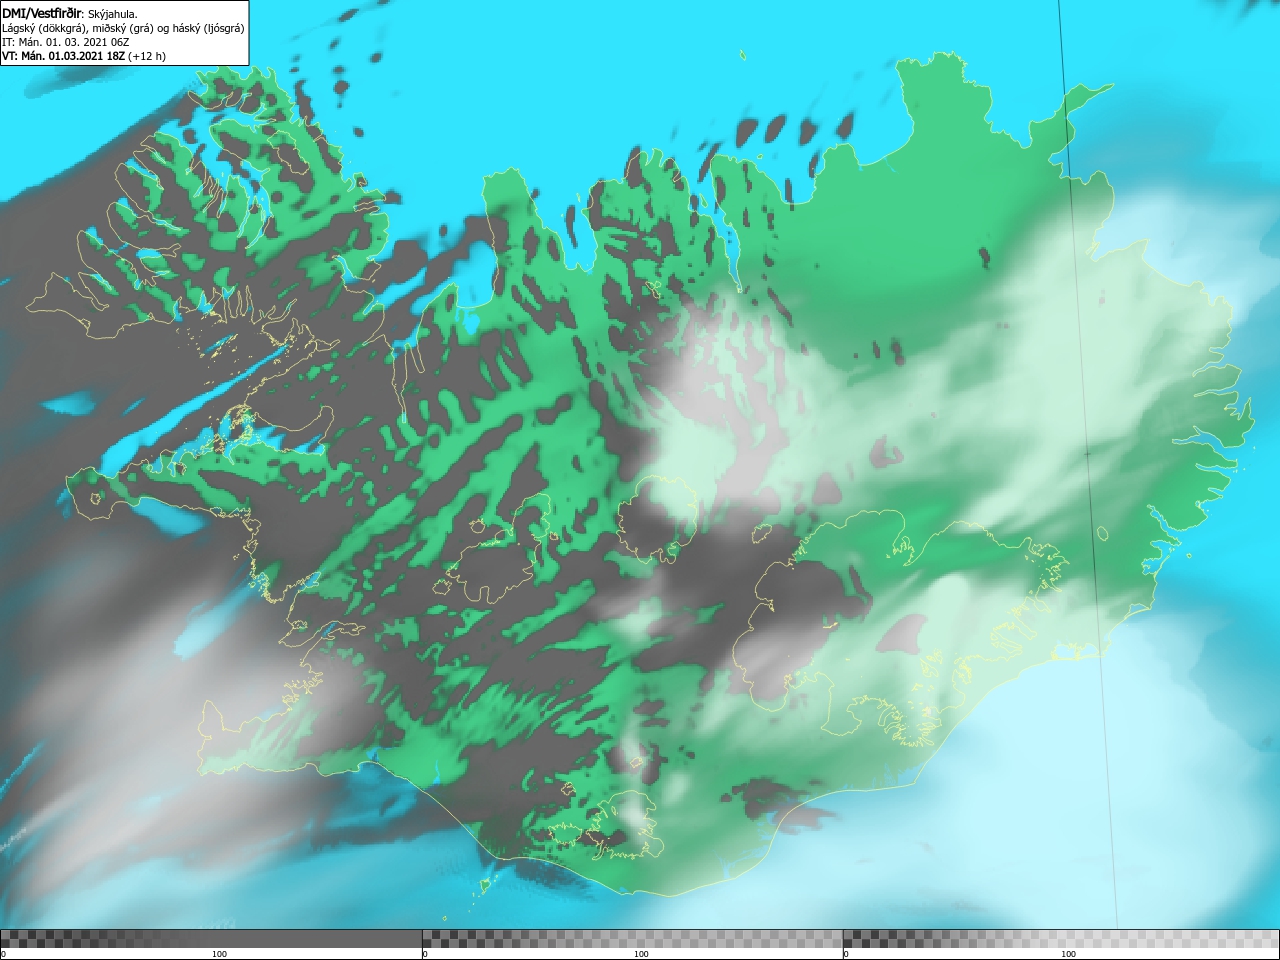Click the "DMI/Vestfirðir: Skýjahula." title text
Image resolution: width=1280 pixels, height=960 pixels.
pos(70,14)
